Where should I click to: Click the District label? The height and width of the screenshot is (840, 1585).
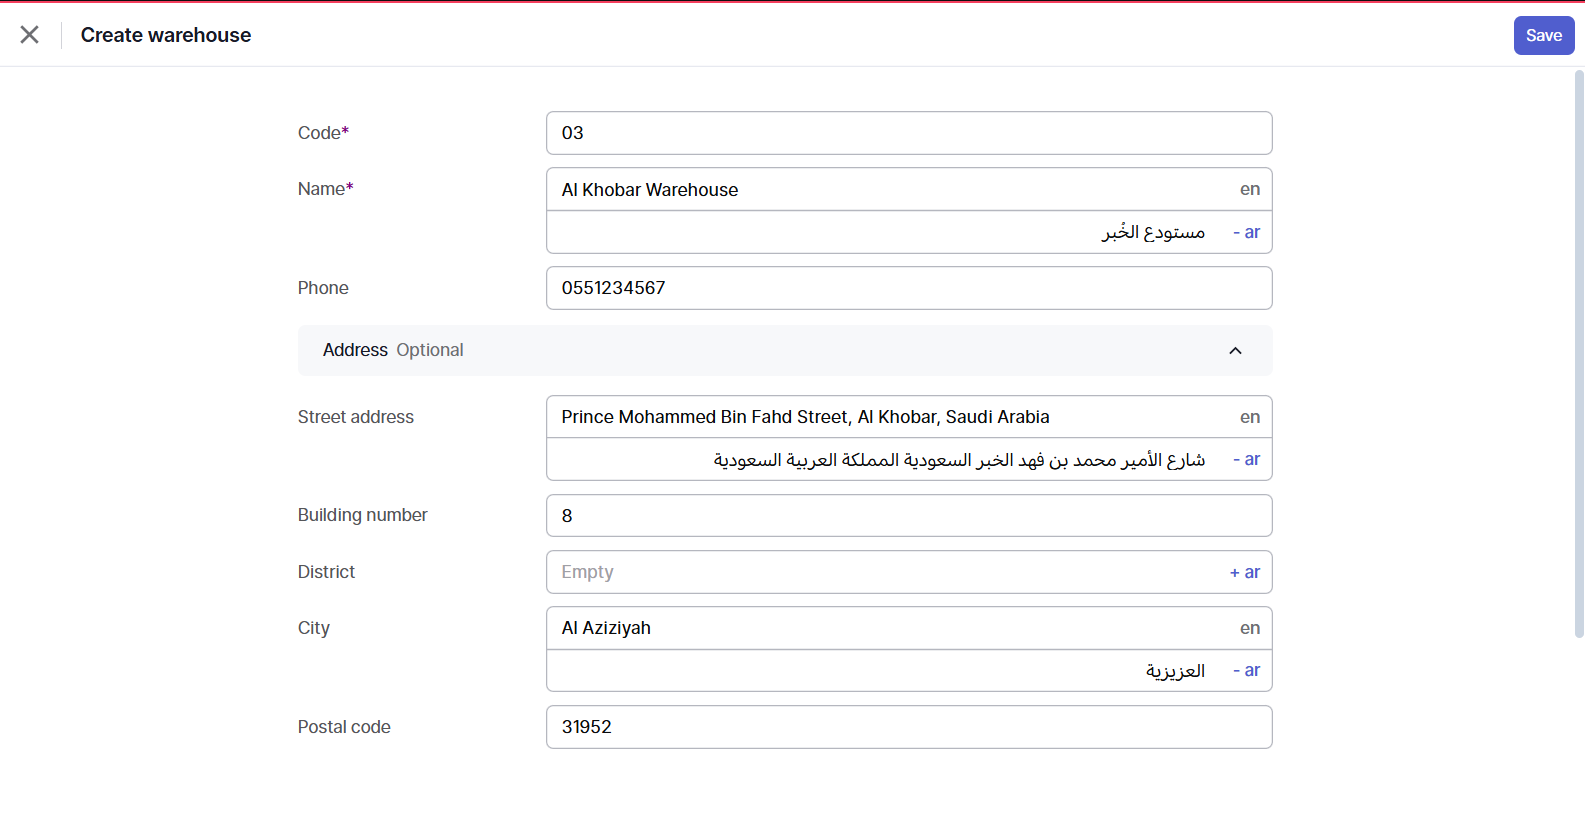[x=326, y=572]
